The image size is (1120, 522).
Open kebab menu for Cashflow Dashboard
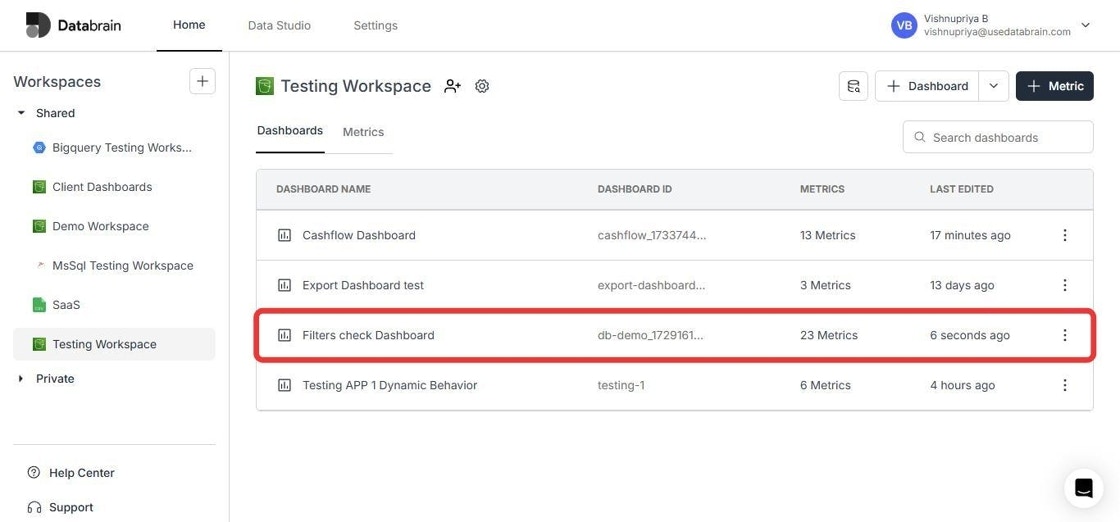pyautogui.click(x=1064, y=235)
